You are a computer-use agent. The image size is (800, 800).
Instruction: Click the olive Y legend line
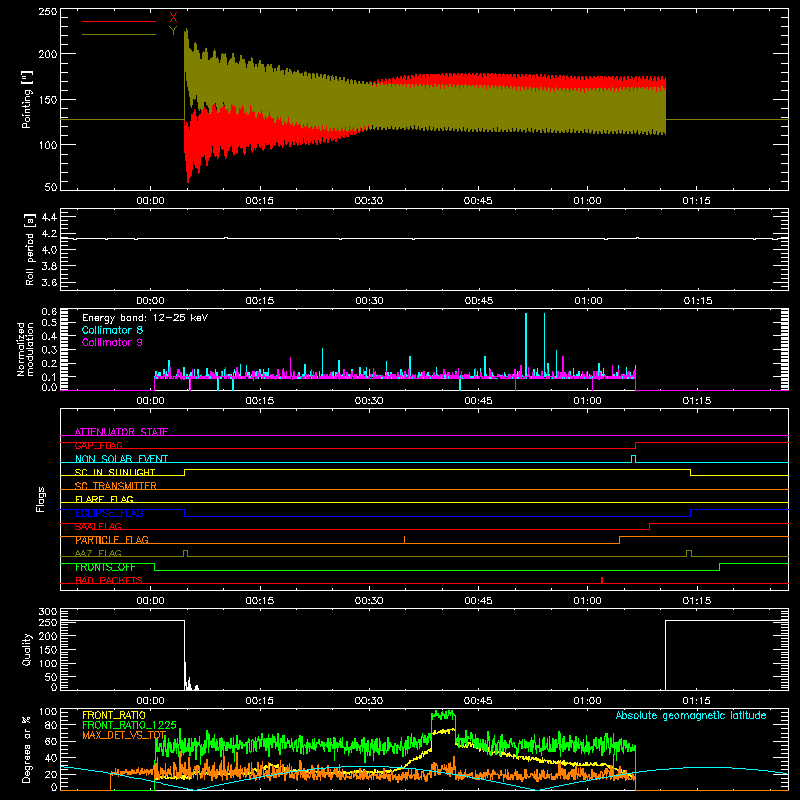coord(119,34)
